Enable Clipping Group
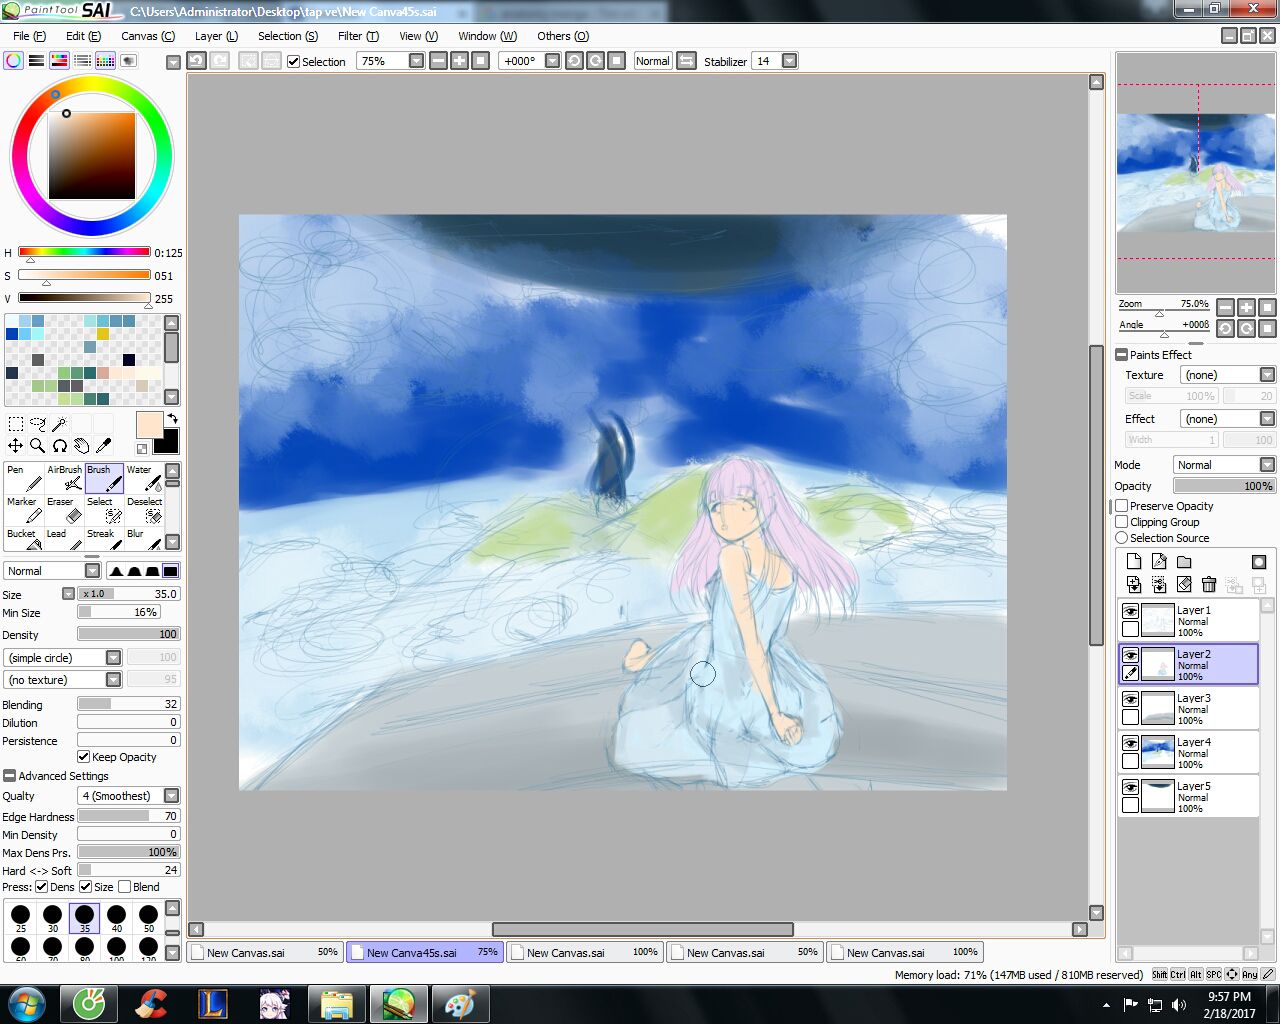 coord(1122,522)
